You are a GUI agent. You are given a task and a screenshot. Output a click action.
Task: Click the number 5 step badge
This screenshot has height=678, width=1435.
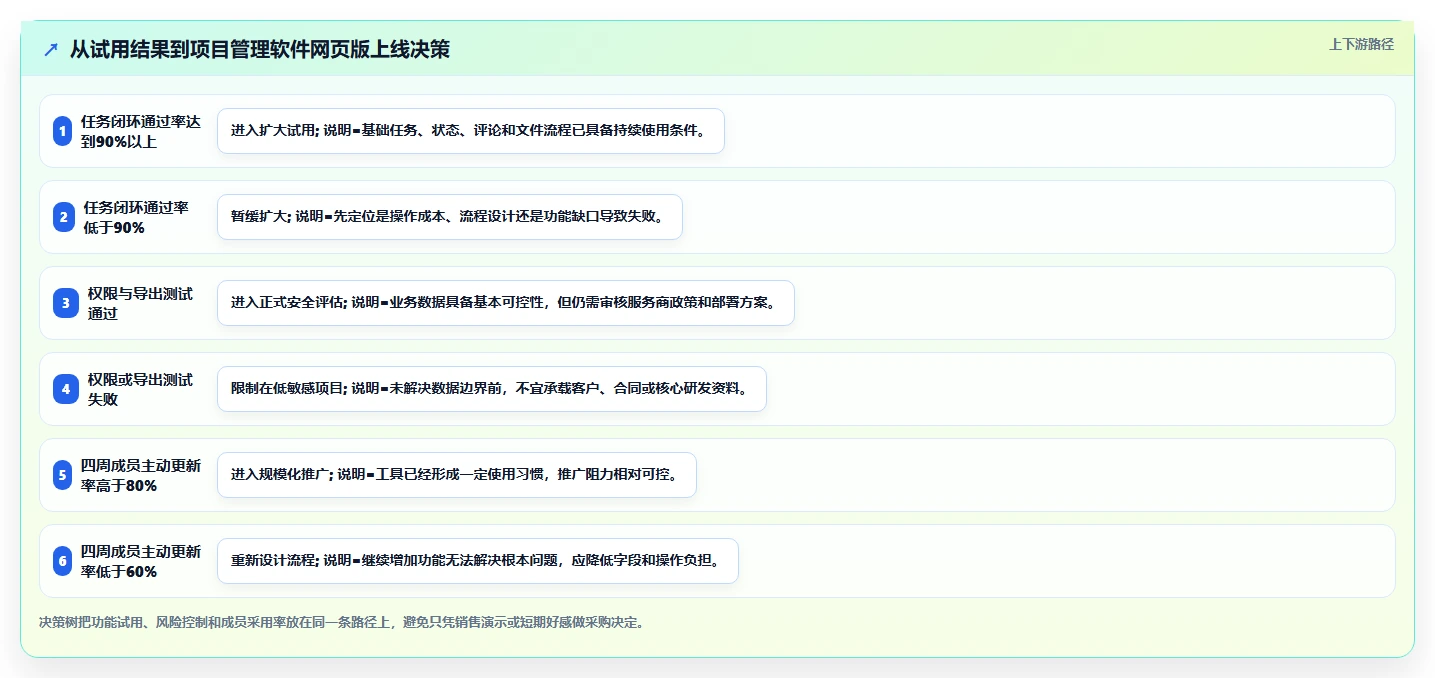pyautogui.click(x=63, y=475)
